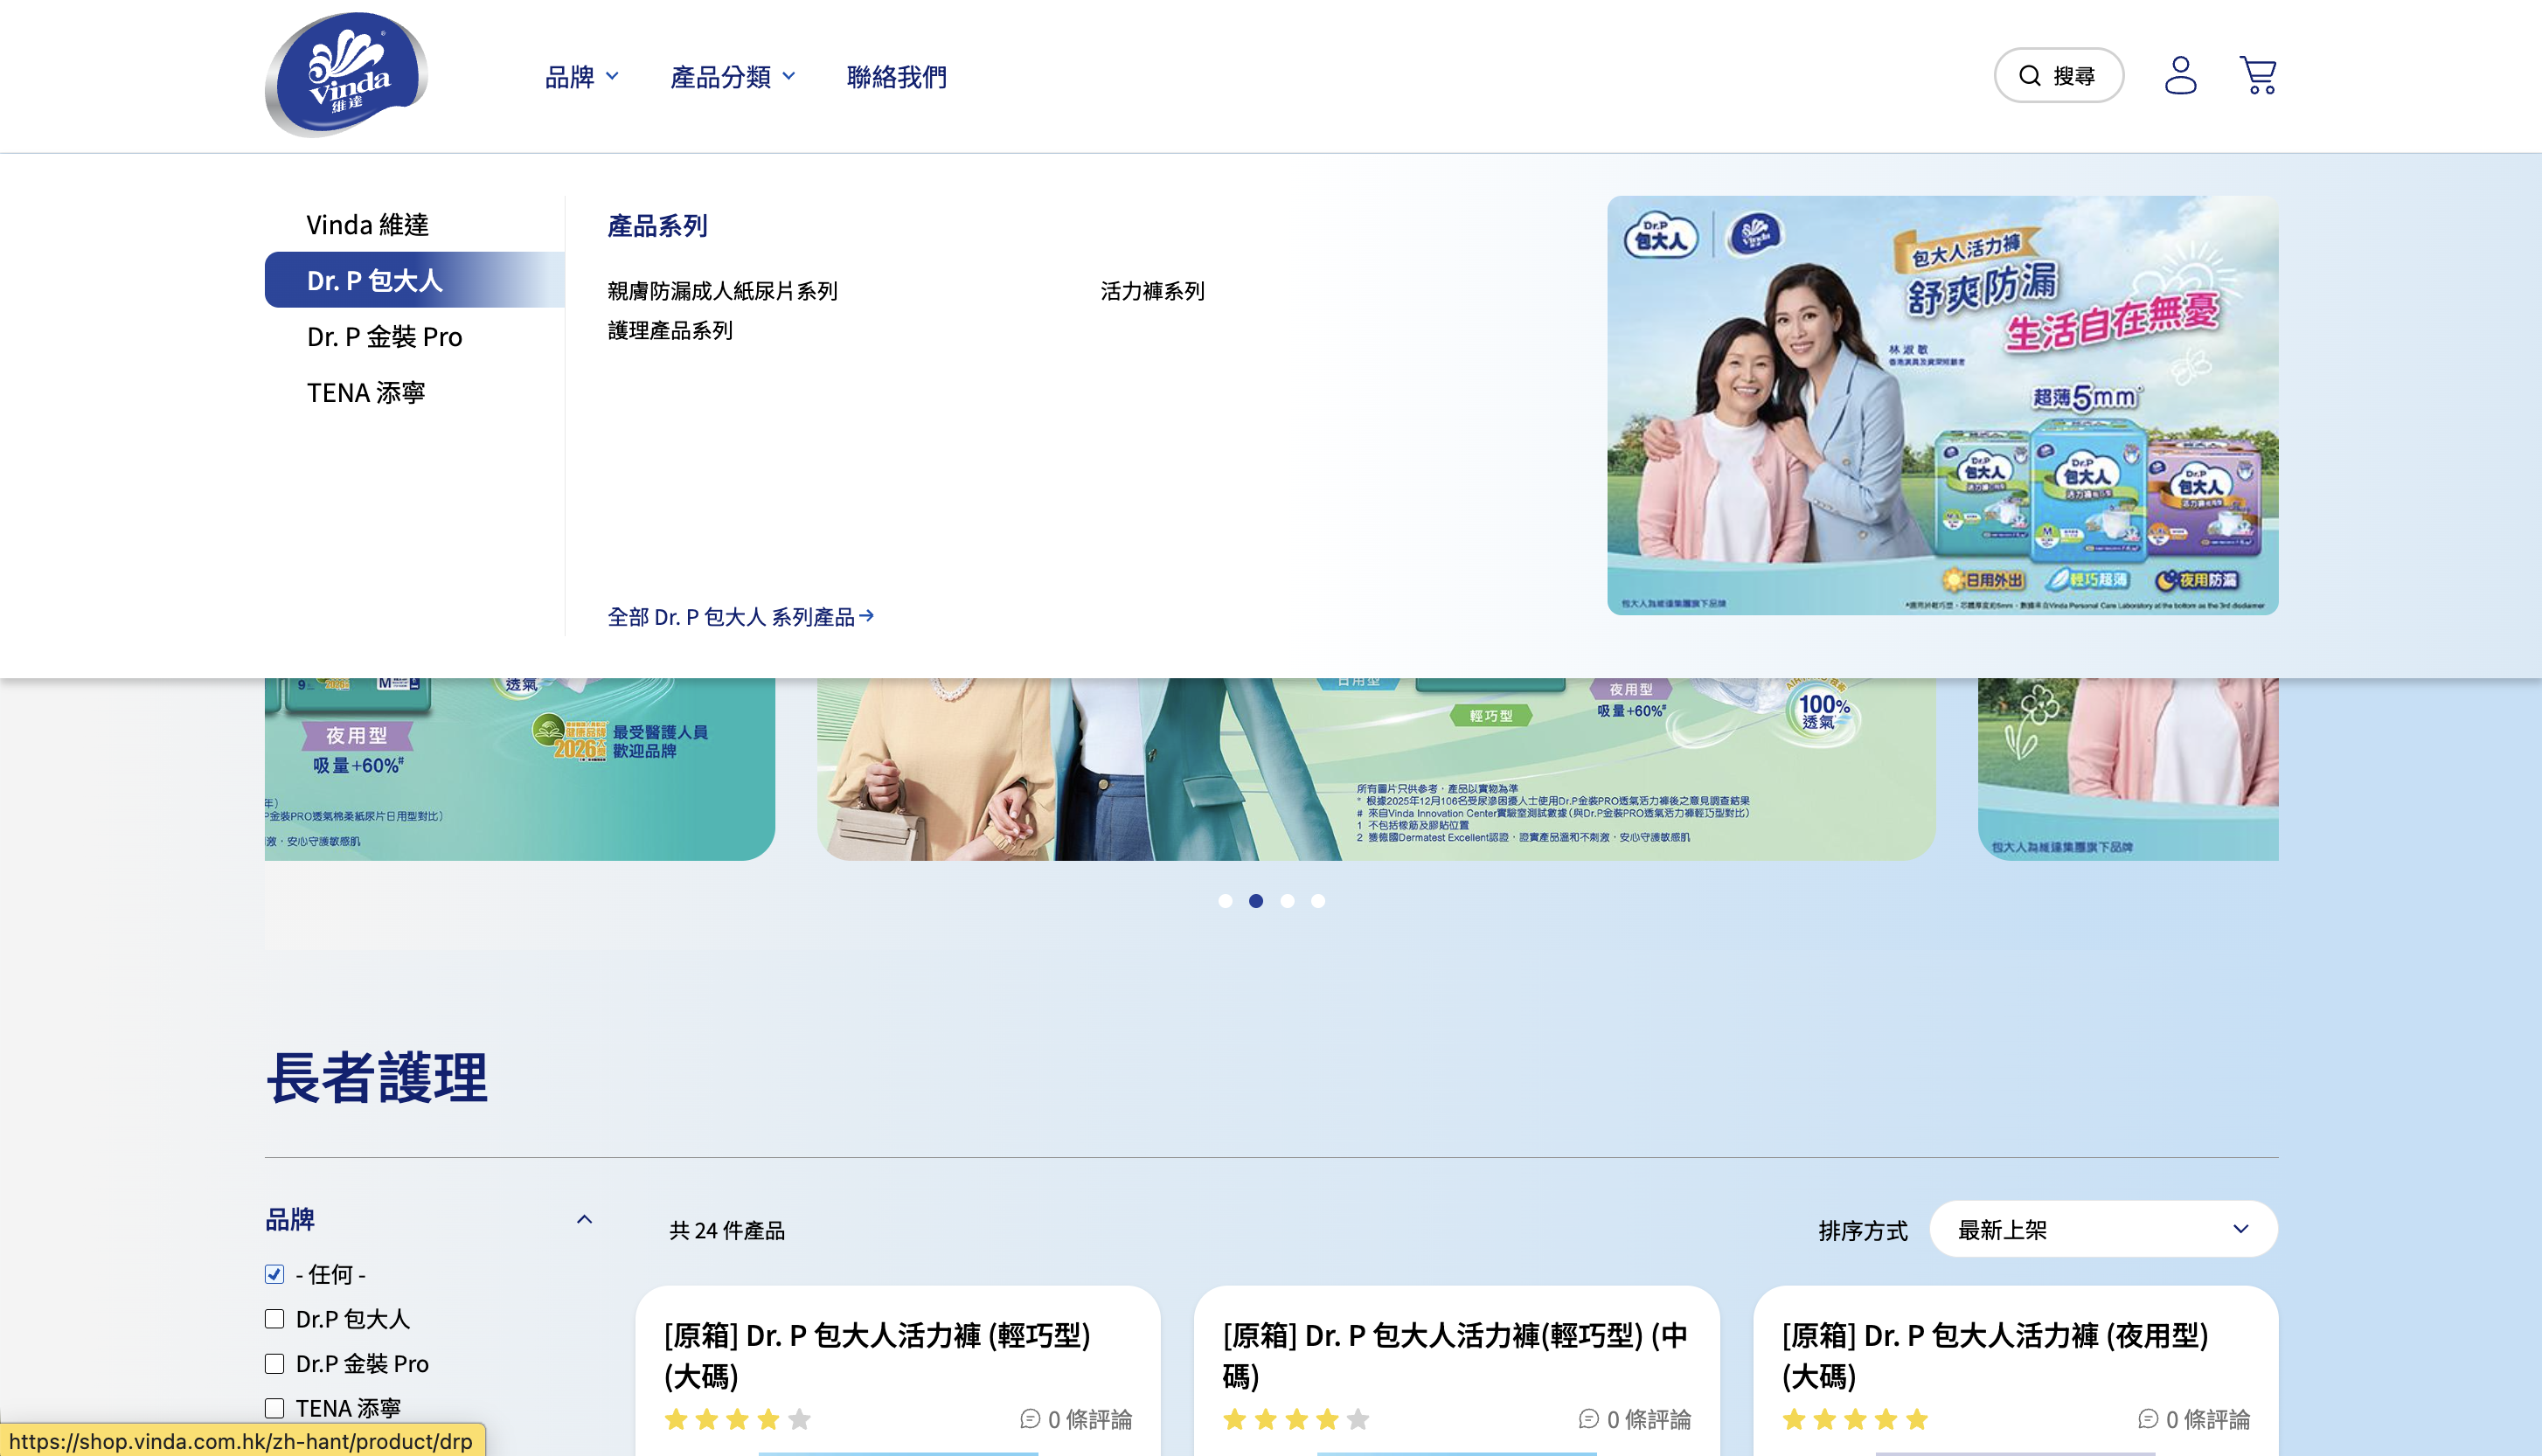Open the 品牌 dropdown menu in header

point(582,77)
